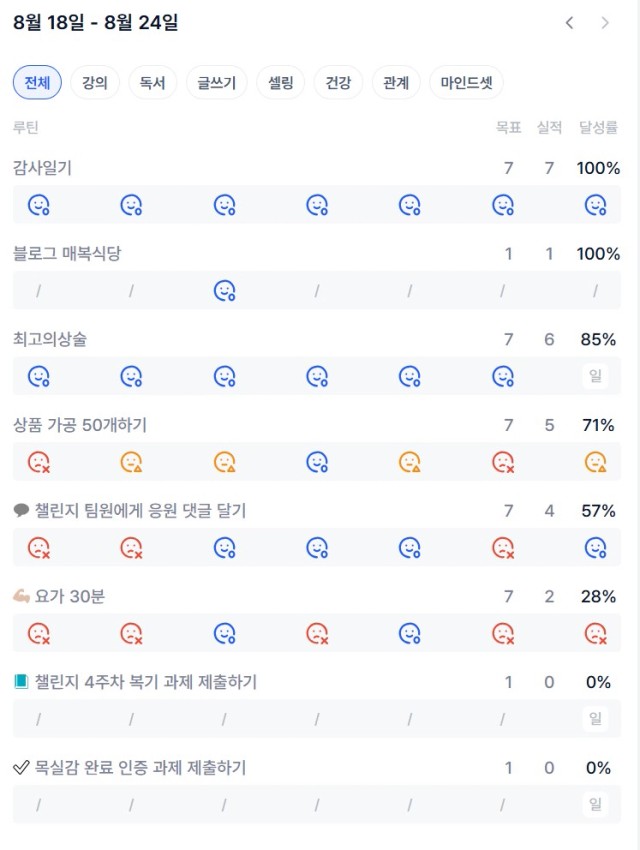This screenshot has height=850, width=640.
Task: Toggle 일 badge in 챌린지 4주차 복기 row
Action: point(596,718)
